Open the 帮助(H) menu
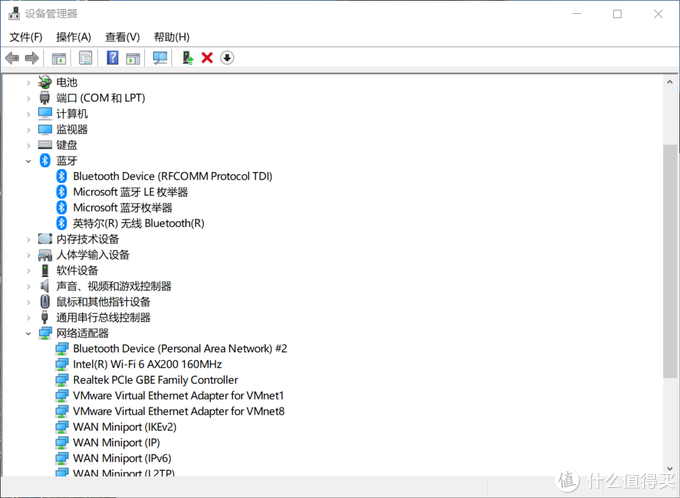The height and width of the screenshot is (498, 680). click(172, 37)
